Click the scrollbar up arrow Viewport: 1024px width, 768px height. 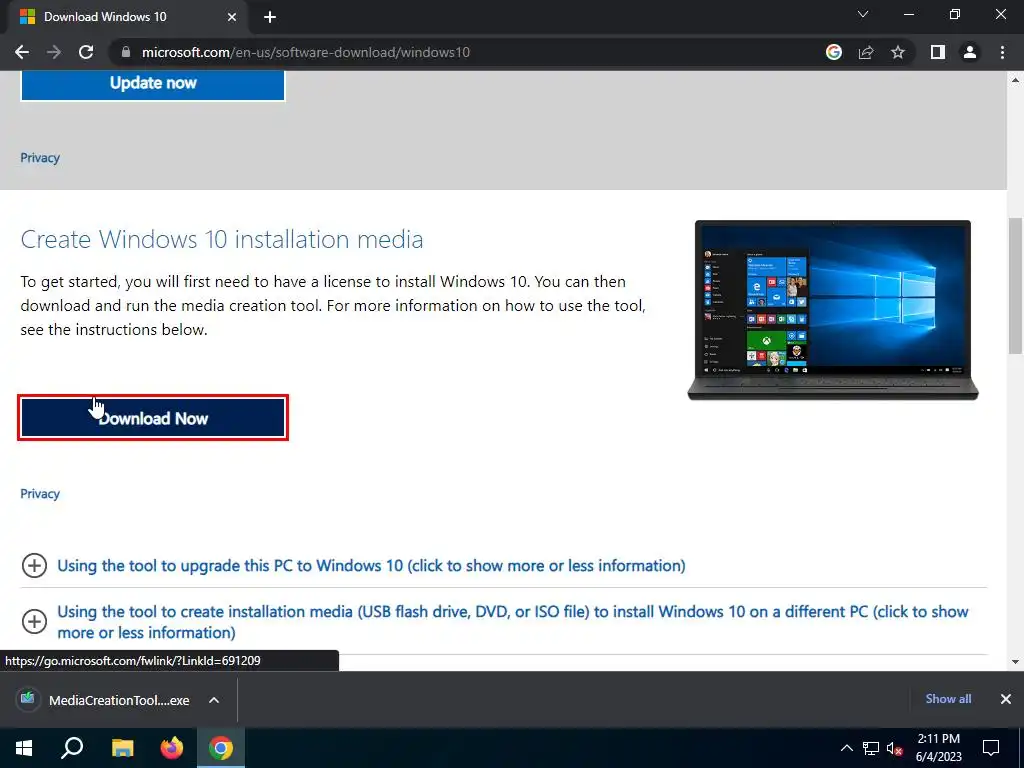[x=1016, y=80]
